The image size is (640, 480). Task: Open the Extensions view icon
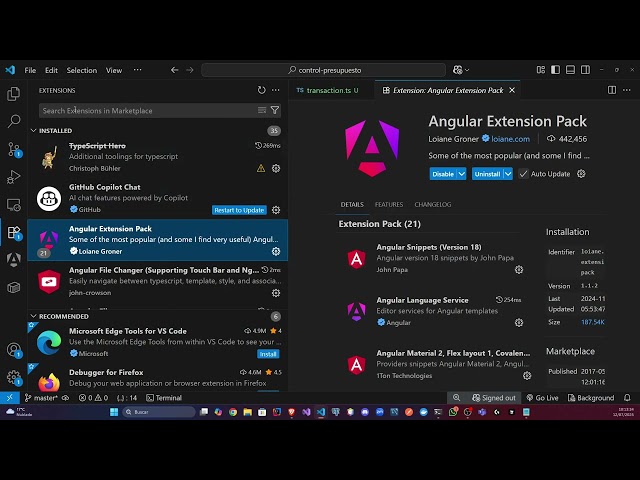pyautogui.click(x=13, y=233)
